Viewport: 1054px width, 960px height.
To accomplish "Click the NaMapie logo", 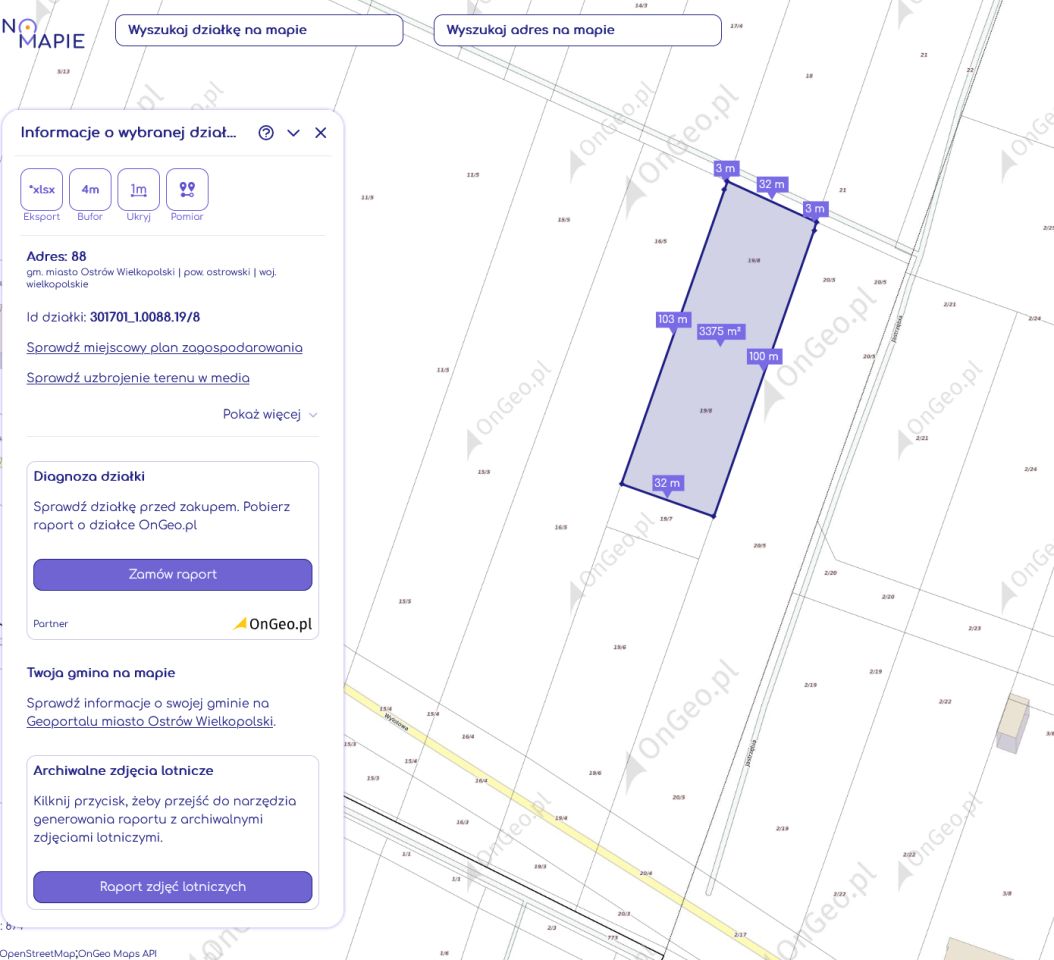I will click(x=43, y=34).
